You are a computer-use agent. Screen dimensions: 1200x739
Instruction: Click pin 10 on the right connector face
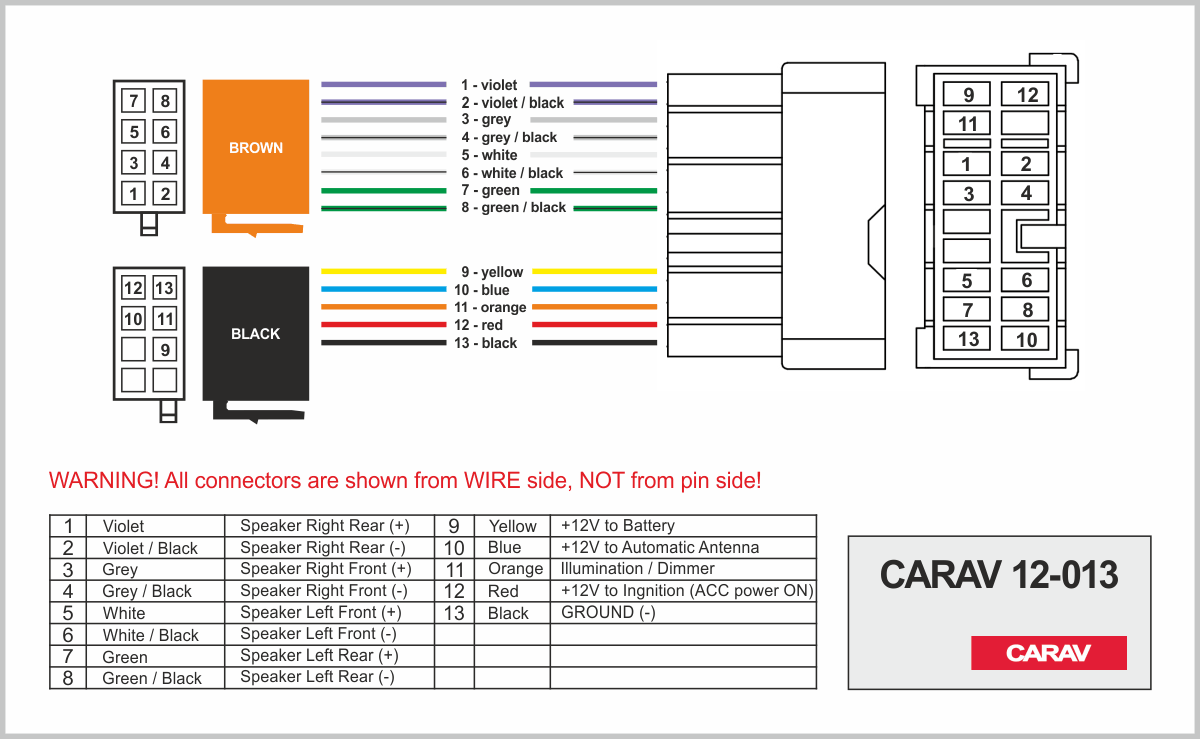[1027, 339]
